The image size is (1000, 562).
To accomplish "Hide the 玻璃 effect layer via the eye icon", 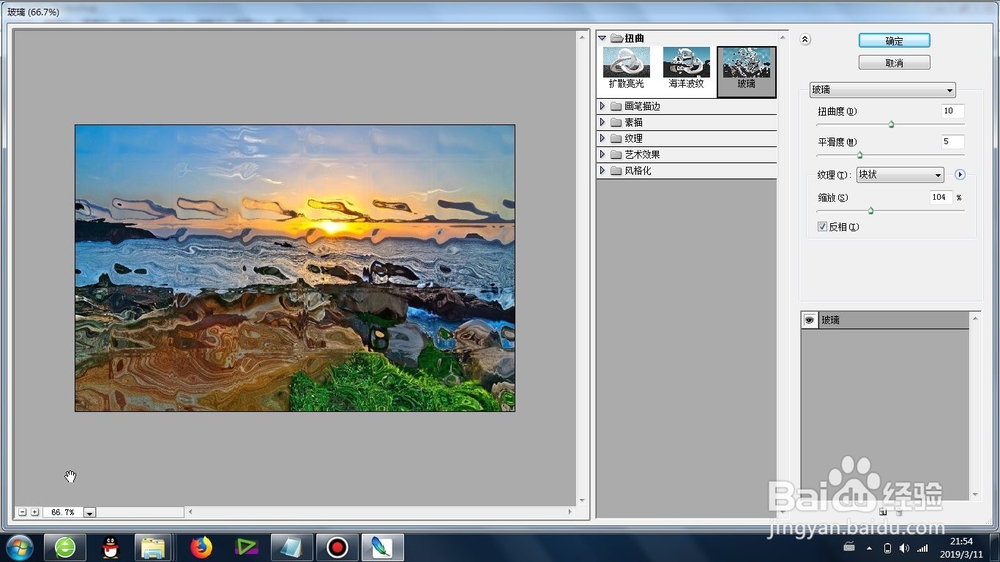I will coord(809,320).
